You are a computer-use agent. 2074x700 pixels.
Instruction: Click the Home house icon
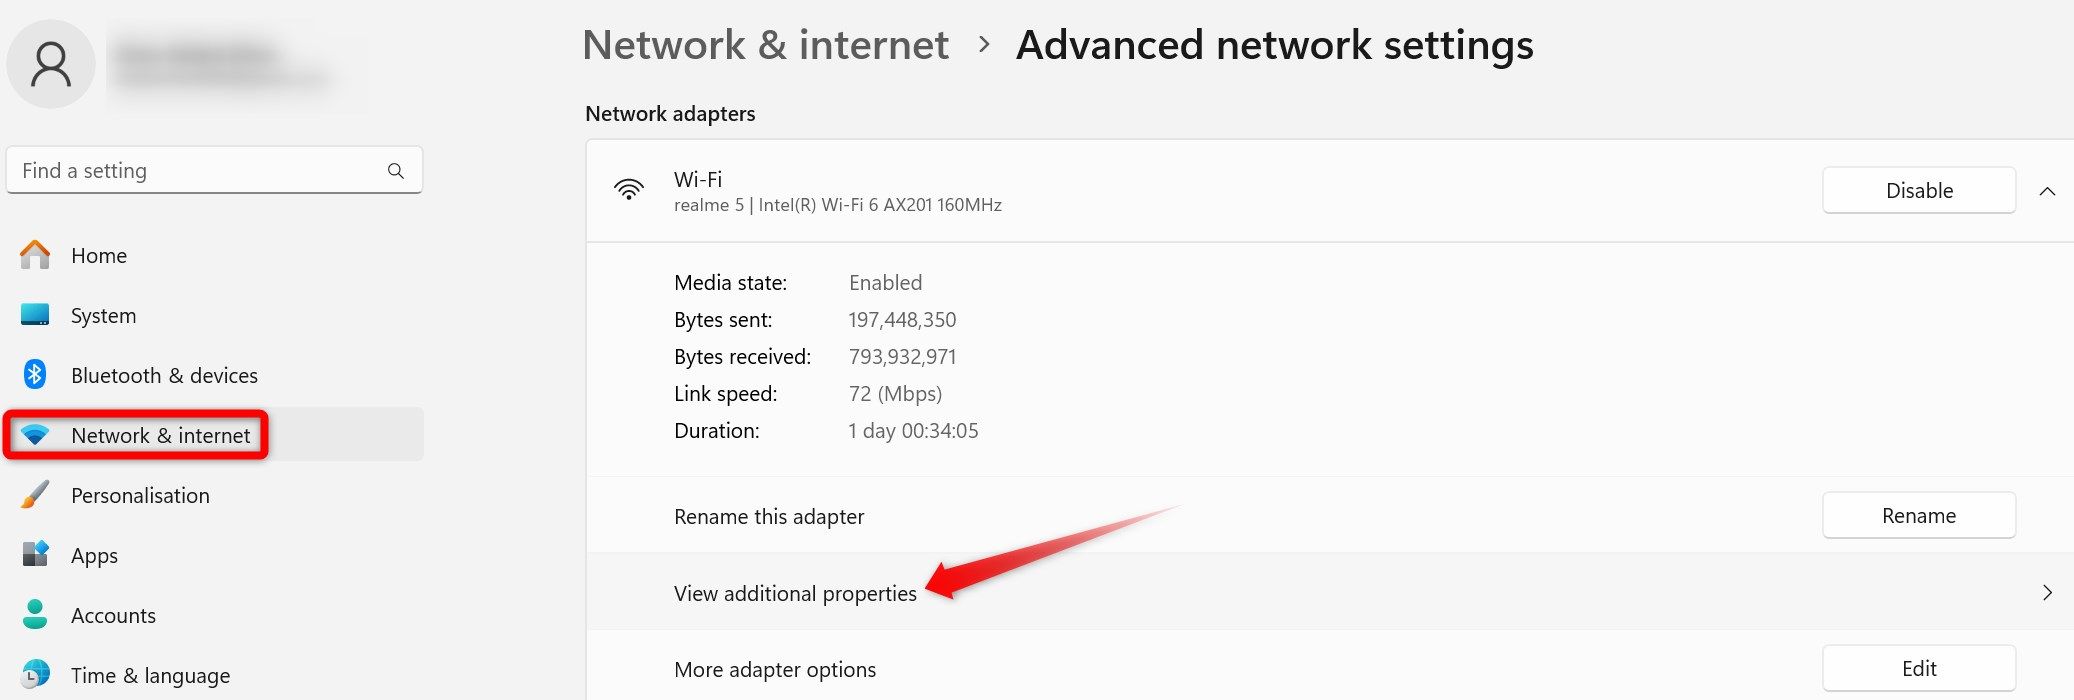coord(35,255)
